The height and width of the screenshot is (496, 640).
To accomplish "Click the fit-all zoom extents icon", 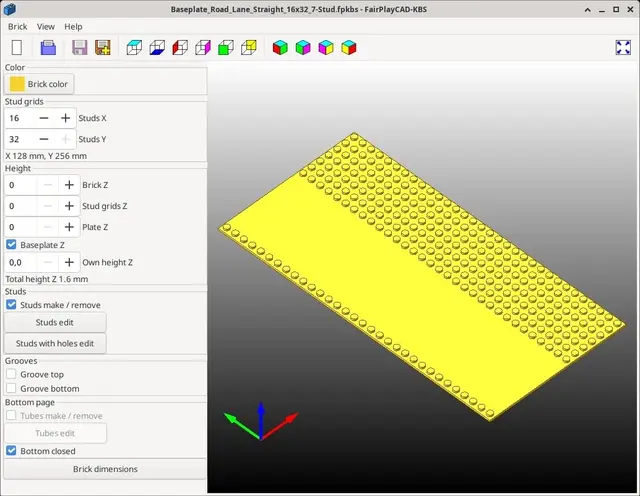I will (x=623, y=47).
